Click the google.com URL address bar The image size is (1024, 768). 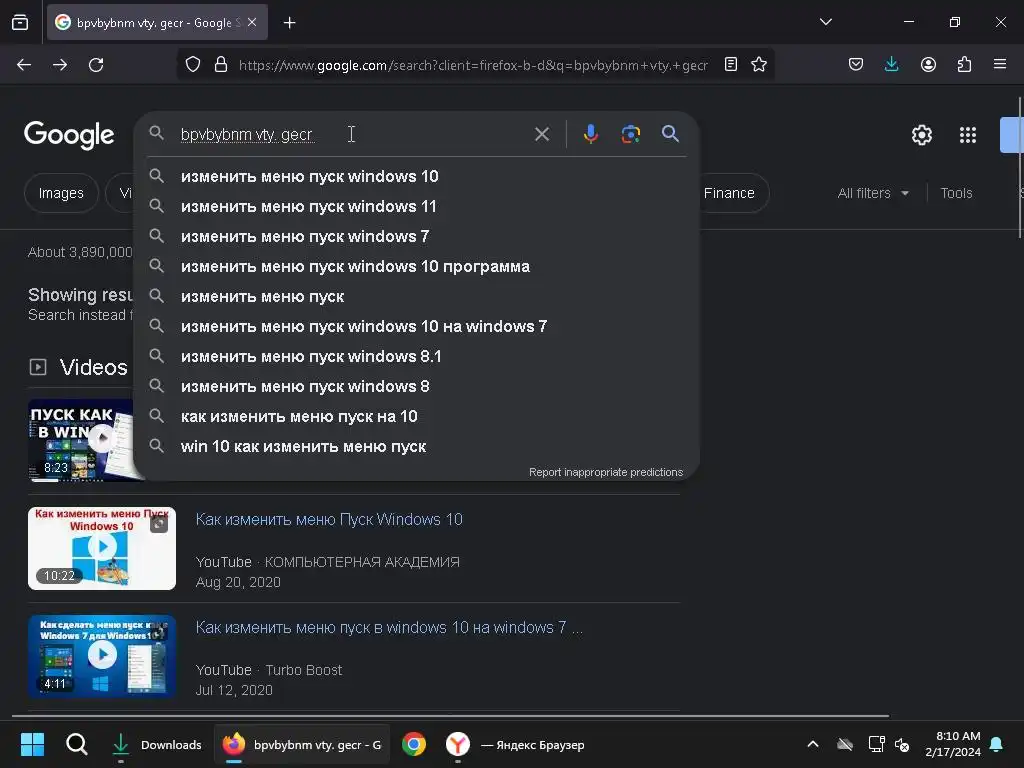473,65
